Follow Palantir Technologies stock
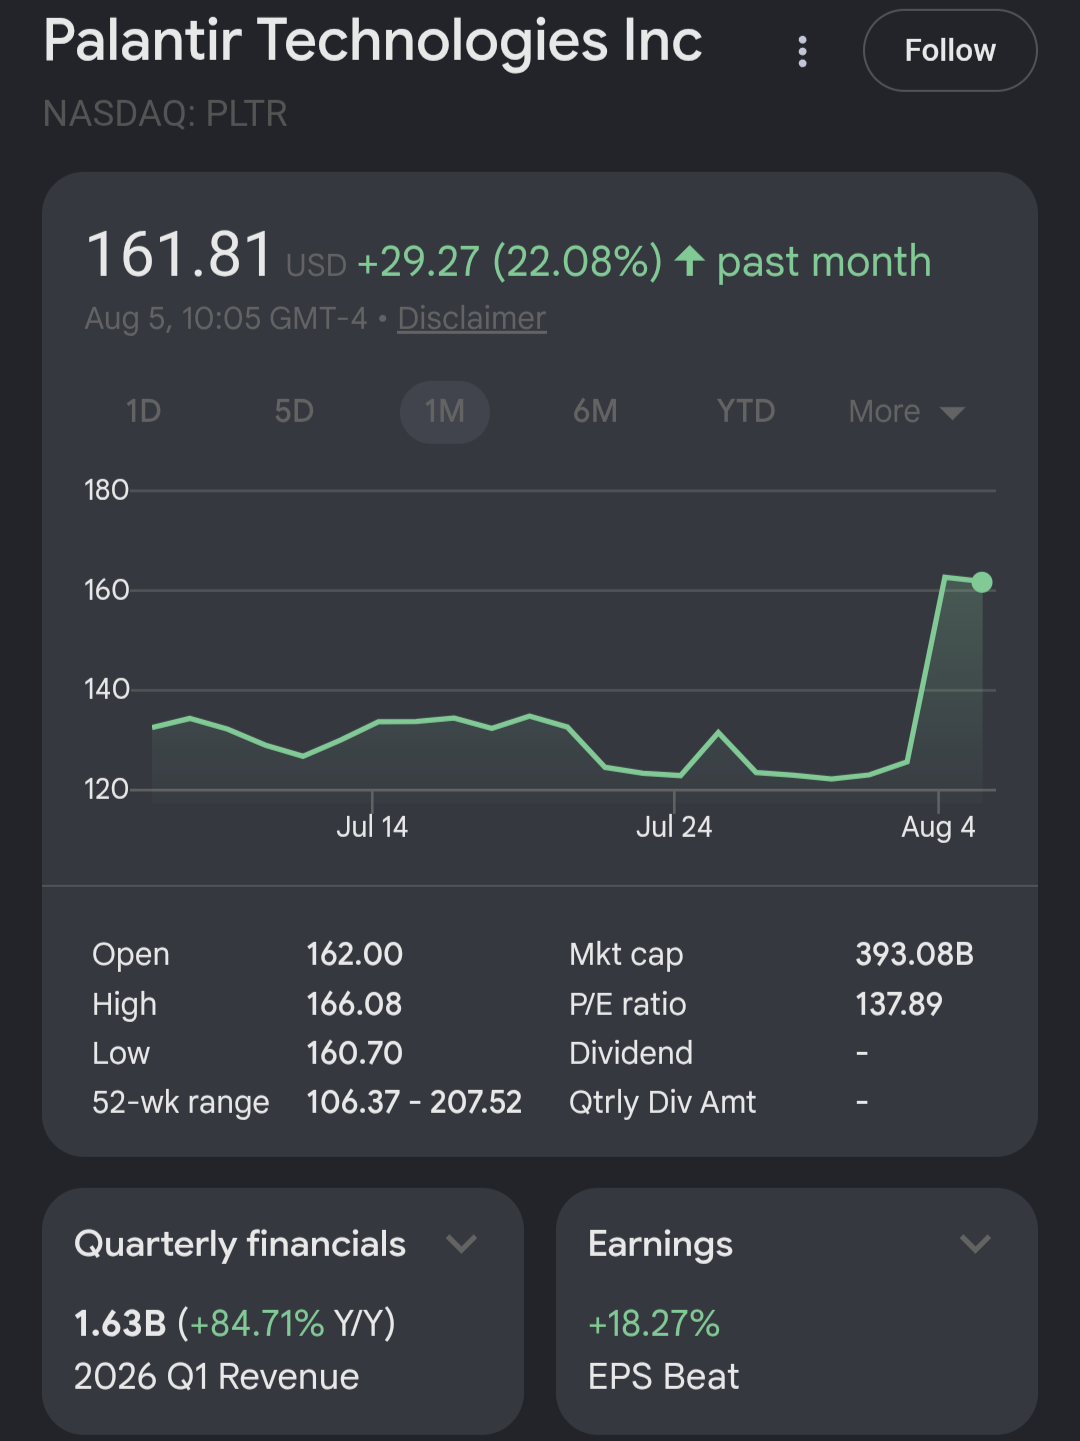1080x1441 pixels. 950,50
